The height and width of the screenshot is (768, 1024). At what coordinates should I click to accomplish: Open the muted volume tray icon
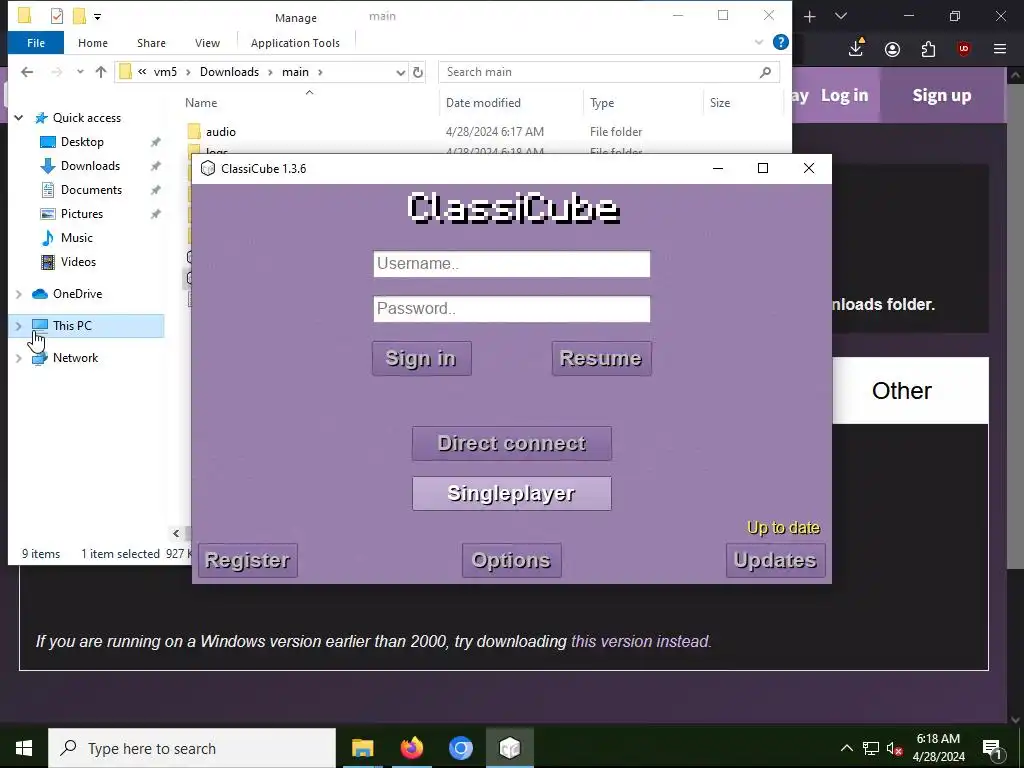[895, 748]
